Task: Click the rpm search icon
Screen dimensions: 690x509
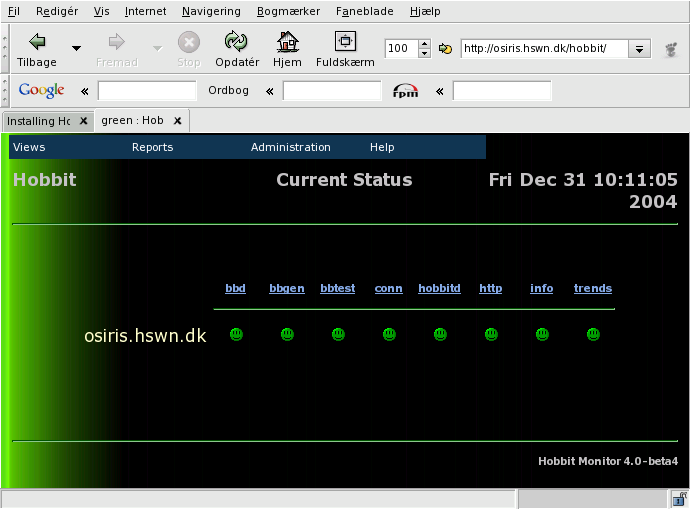Action: click(x=405, y=91)
